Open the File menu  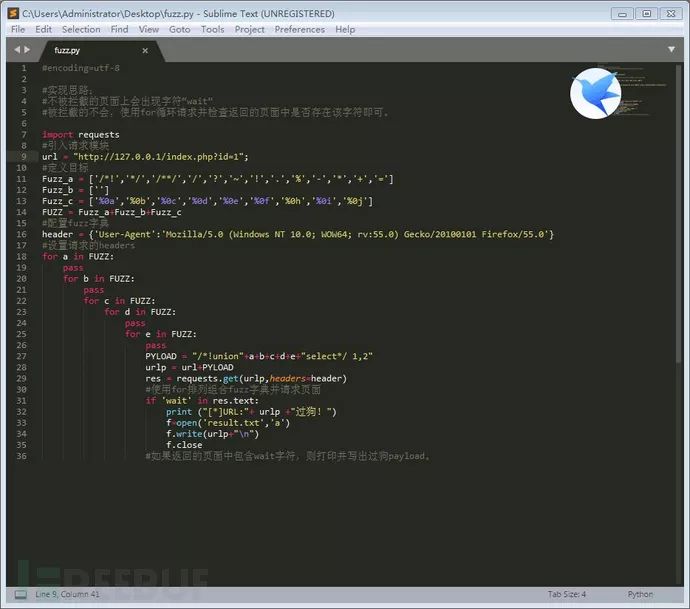pos(18,29)
